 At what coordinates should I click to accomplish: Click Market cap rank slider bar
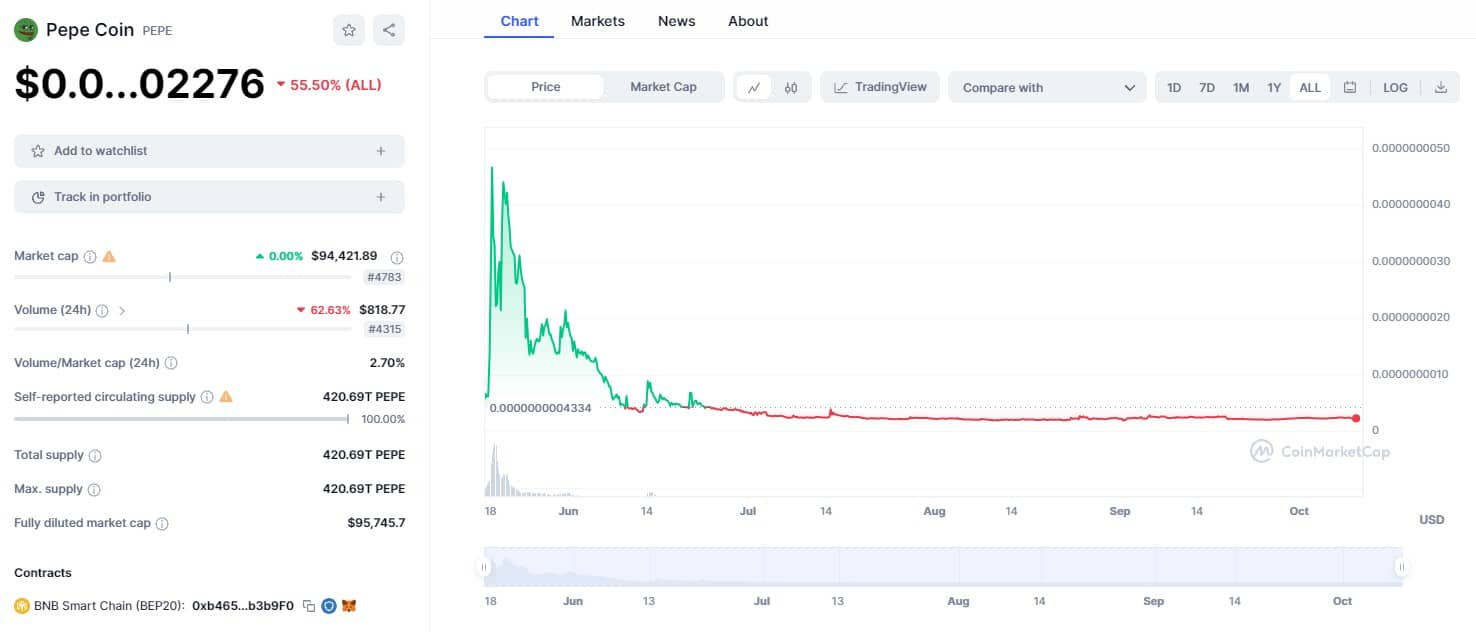tap(181, 277)
